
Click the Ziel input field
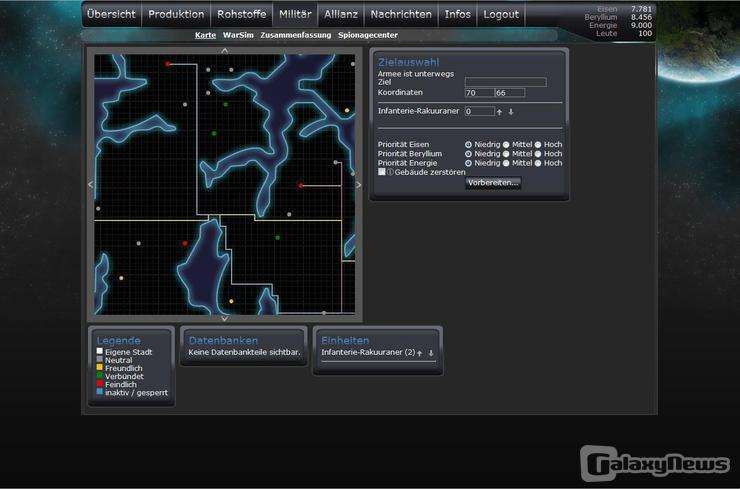point(506,82)
